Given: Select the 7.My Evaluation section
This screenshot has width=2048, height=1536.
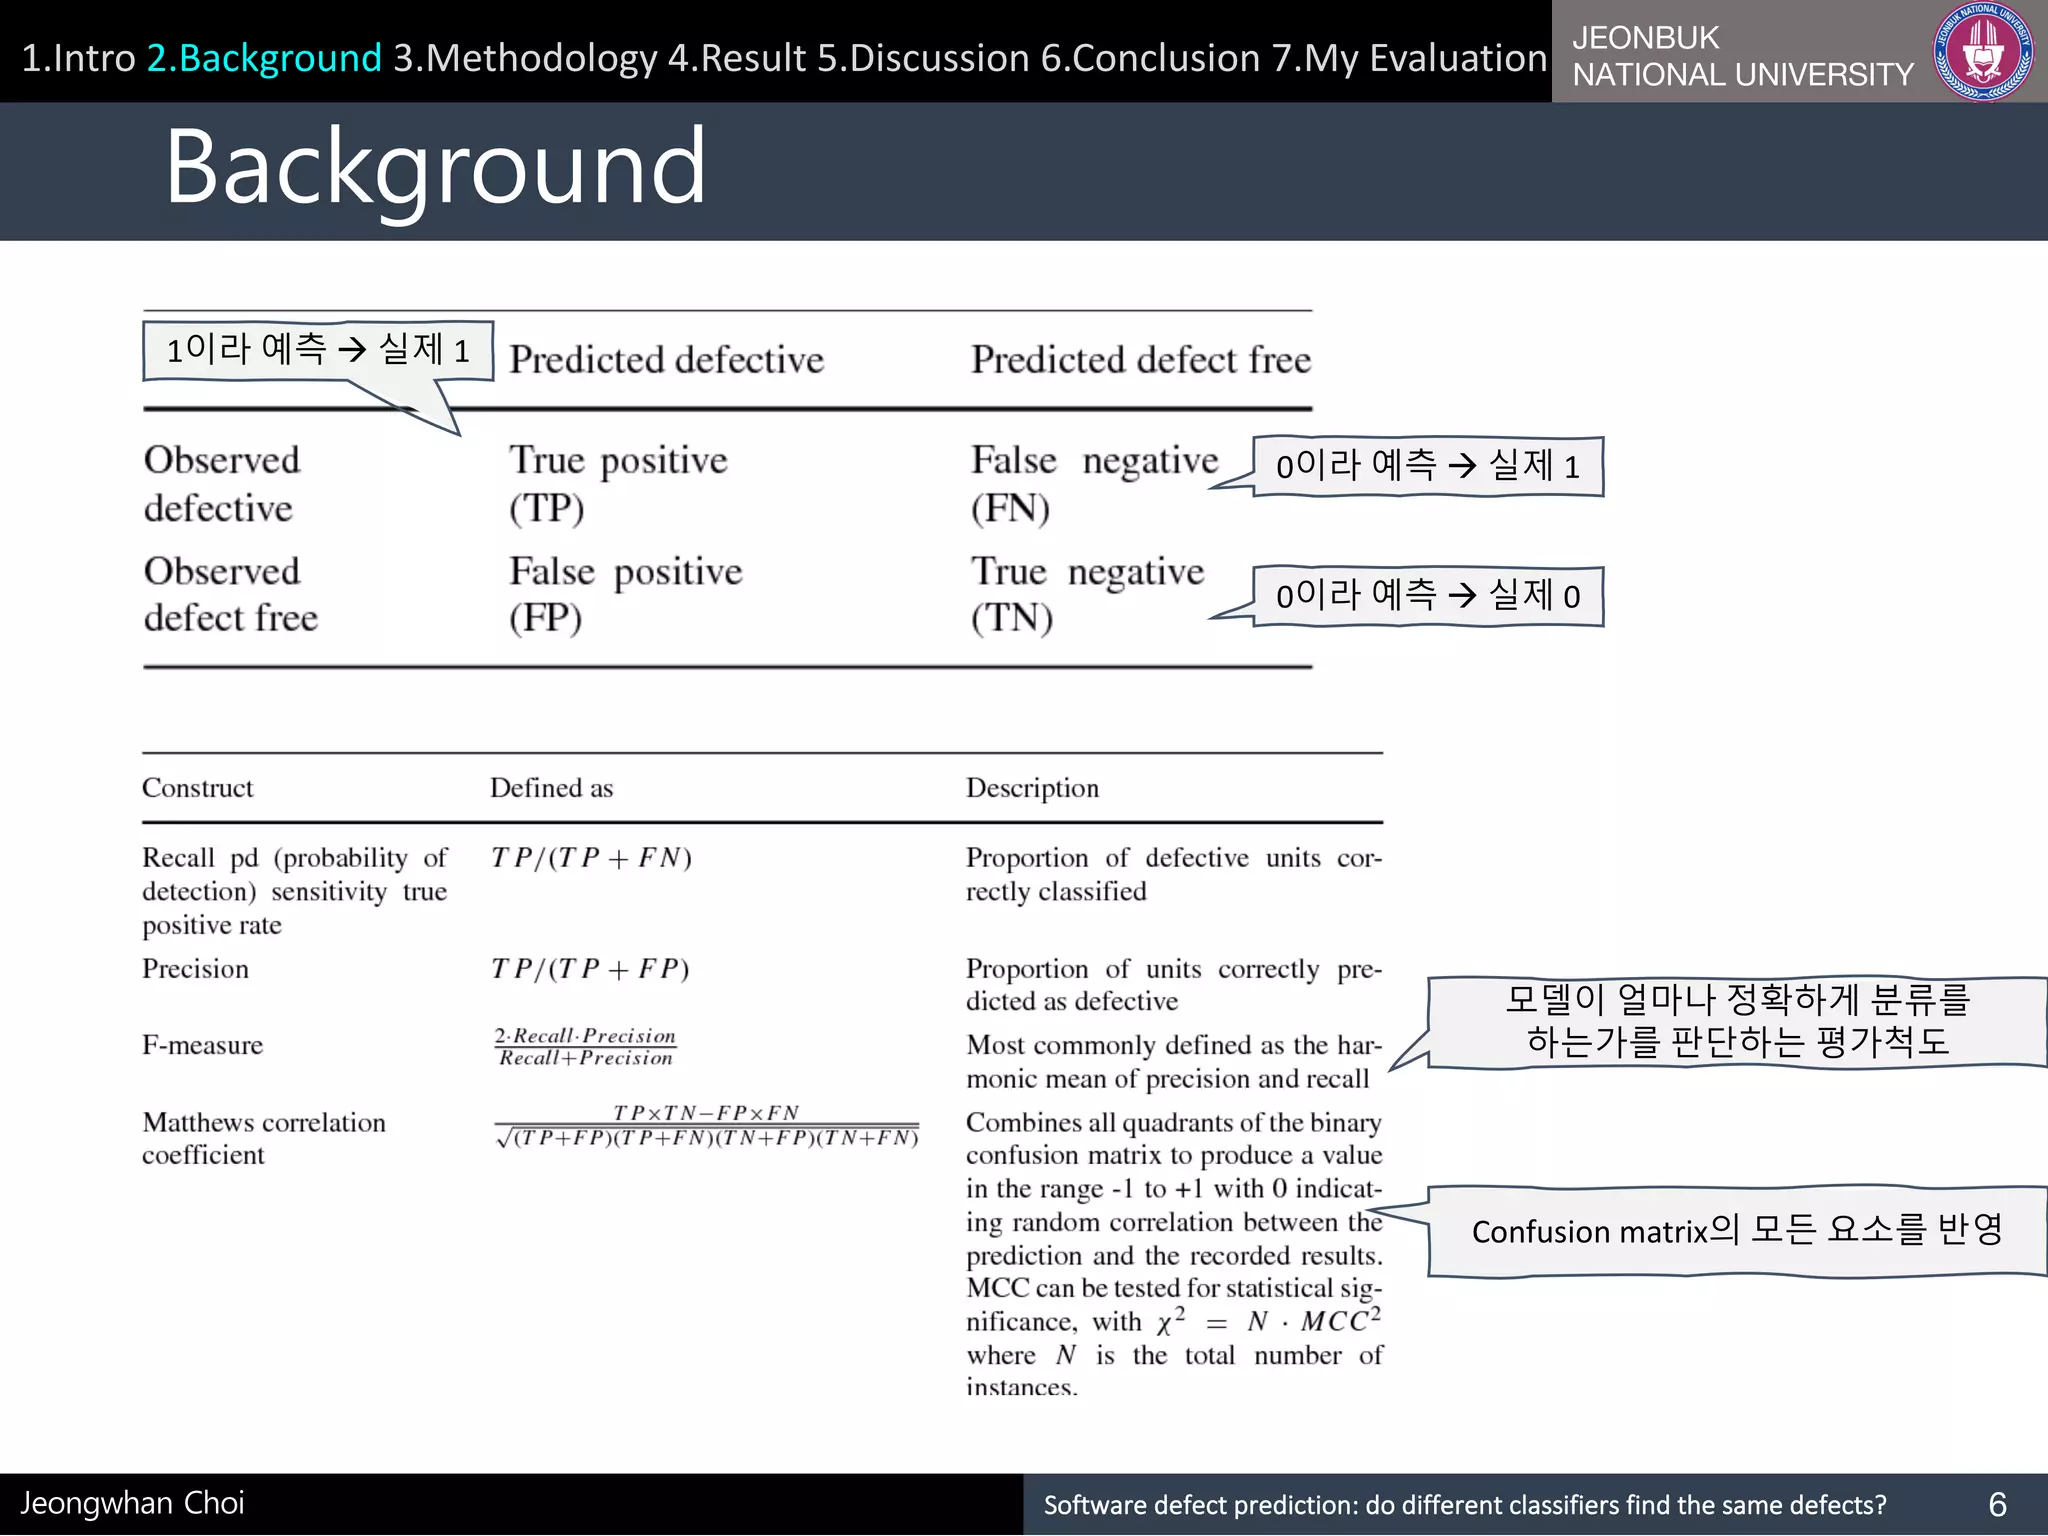Looking at the screenshot, I should coord(1409,58).
